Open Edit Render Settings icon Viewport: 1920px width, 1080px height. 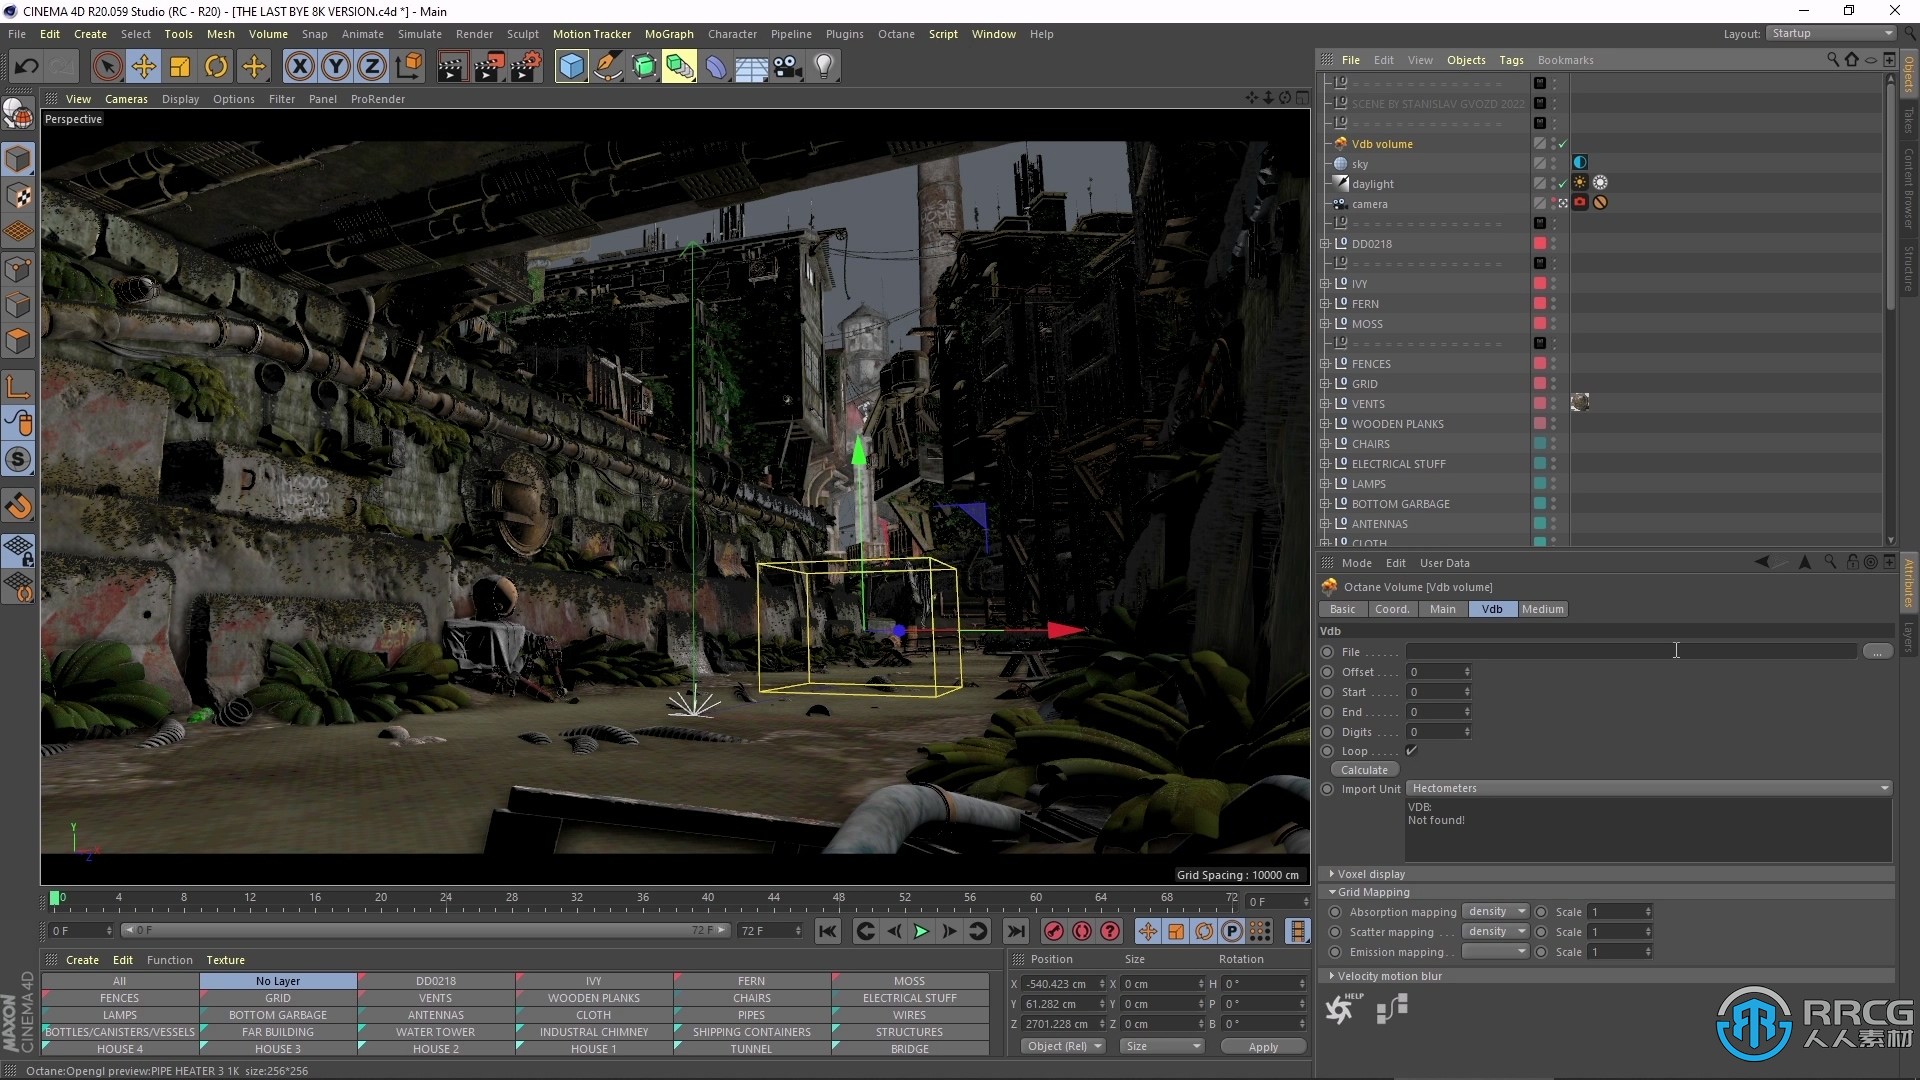(526, 67)
